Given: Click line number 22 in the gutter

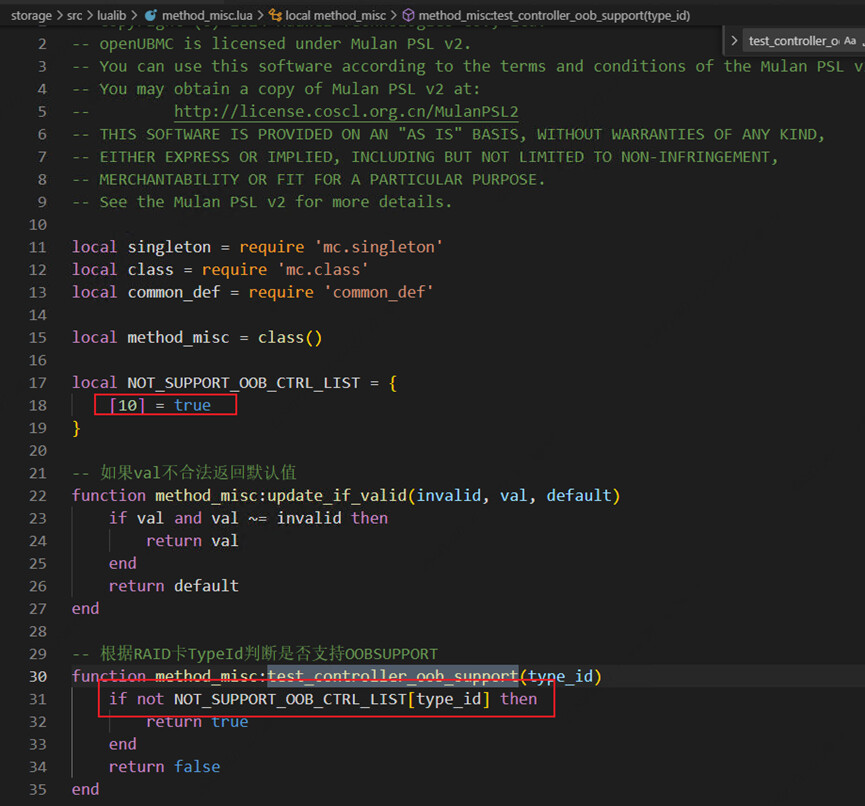Looking at the screenshot, I should pos(36,495).
